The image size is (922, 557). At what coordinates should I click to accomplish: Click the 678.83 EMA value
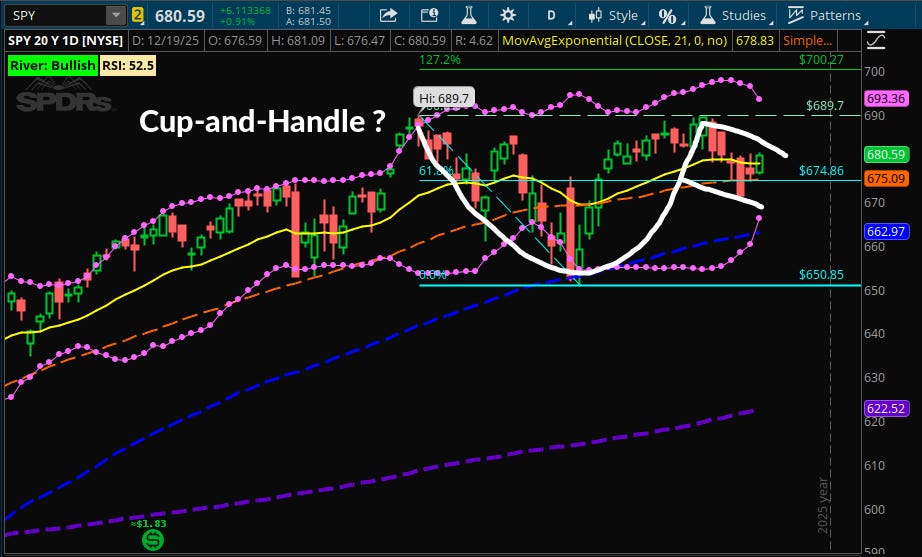coord(755,41)
